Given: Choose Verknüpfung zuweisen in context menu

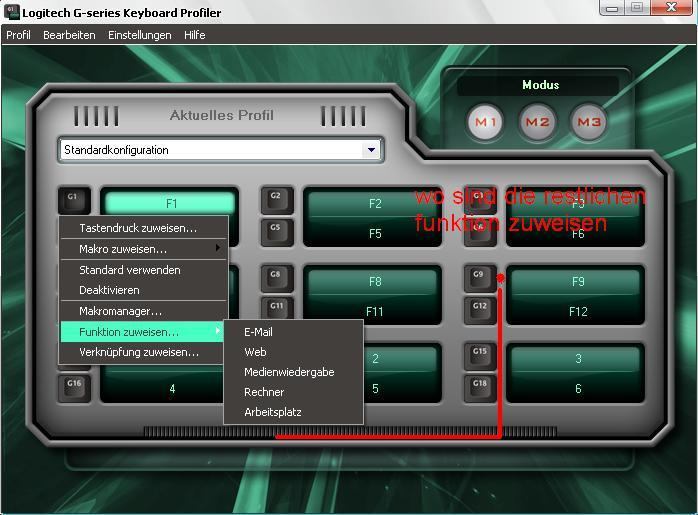Looking at the screenshot, I should pos(142,352).
